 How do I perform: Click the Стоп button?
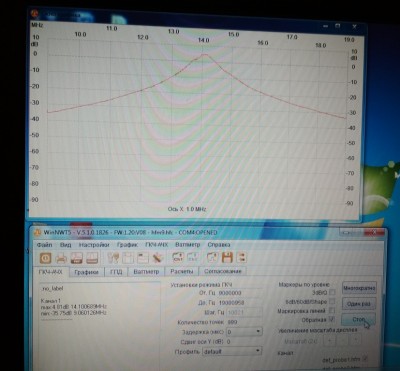(358, 319)
